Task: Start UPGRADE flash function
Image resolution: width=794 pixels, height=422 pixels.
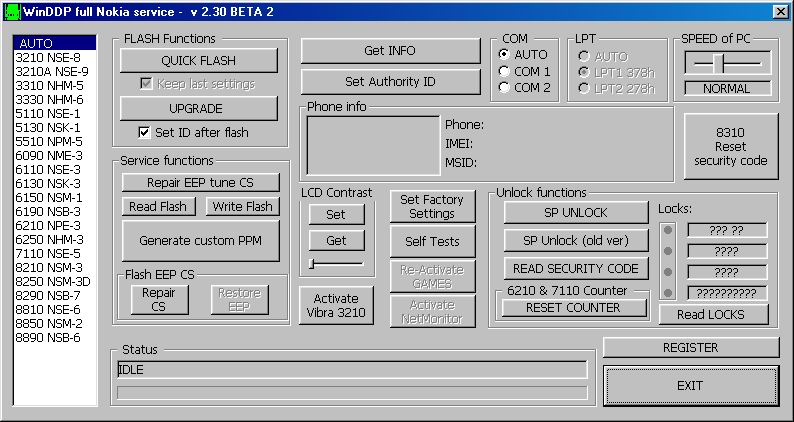Action: coord(198,108)
